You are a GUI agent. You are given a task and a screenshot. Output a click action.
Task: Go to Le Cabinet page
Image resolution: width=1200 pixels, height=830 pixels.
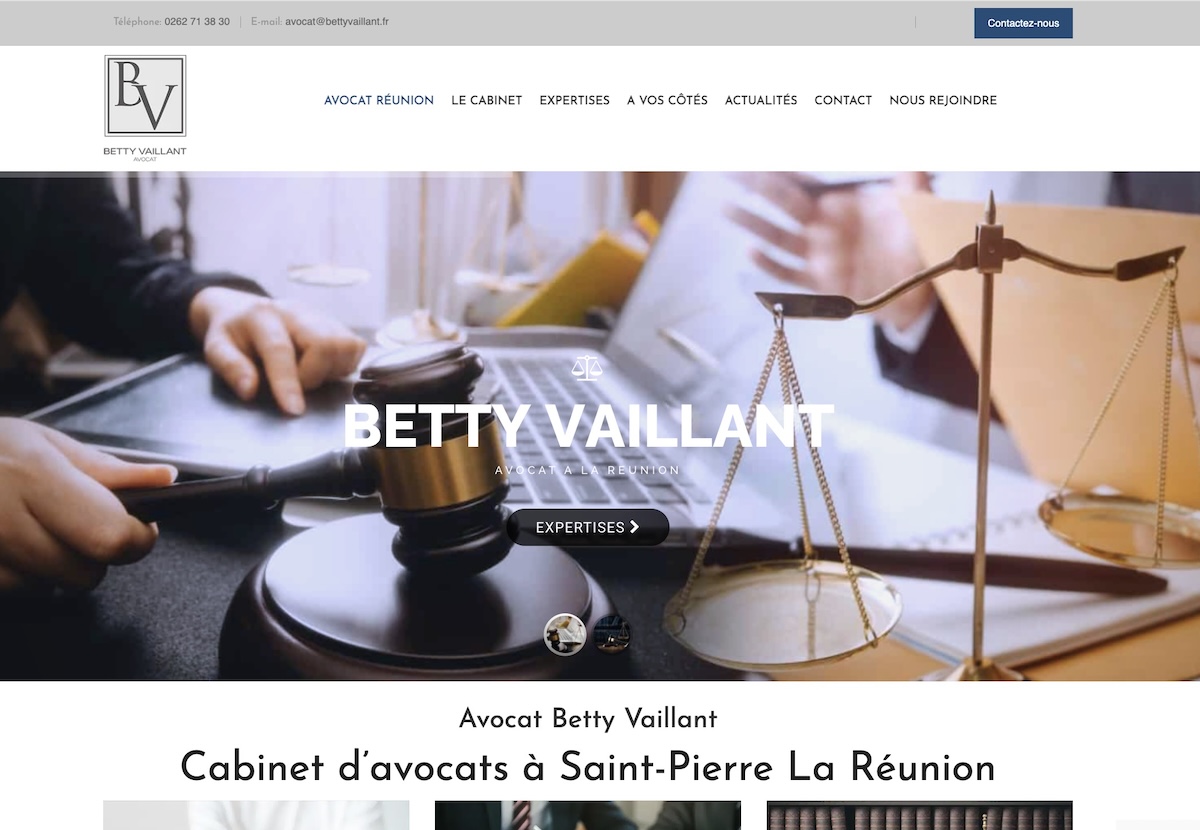pyautogui.click(x=487, y=100)
